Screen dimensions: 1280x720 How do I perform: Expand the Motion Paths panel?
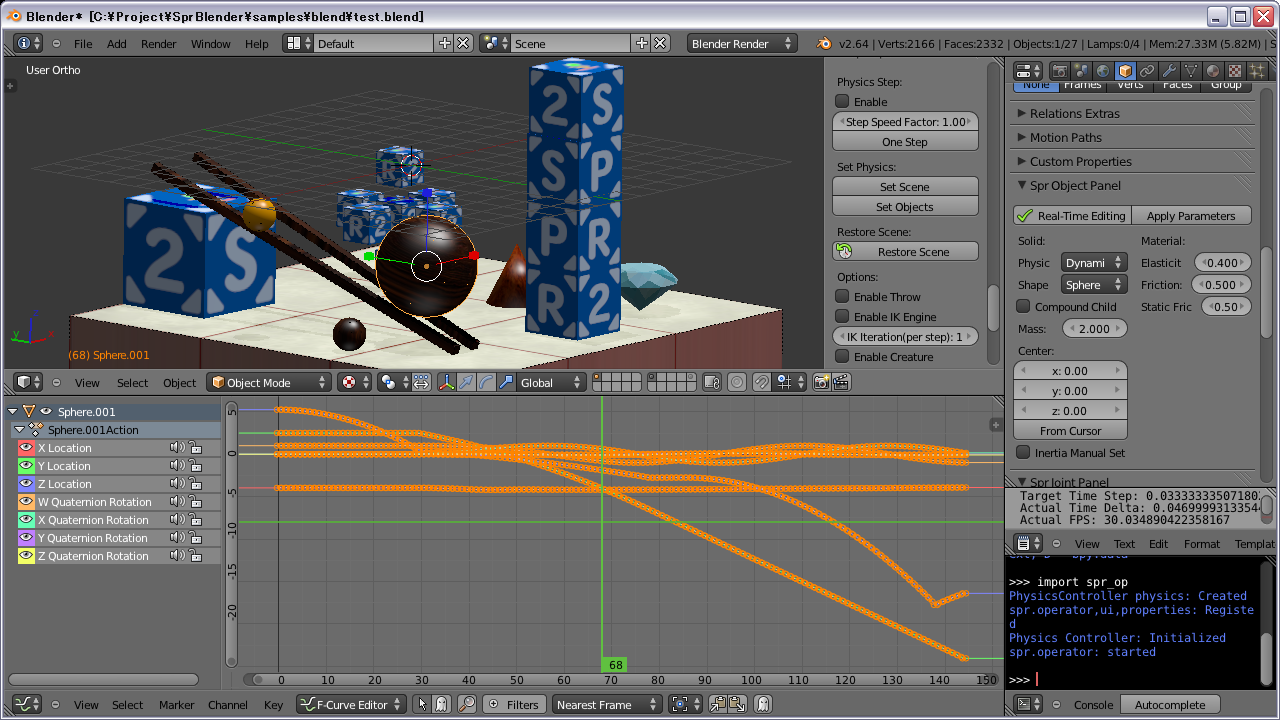[1022, 137]
